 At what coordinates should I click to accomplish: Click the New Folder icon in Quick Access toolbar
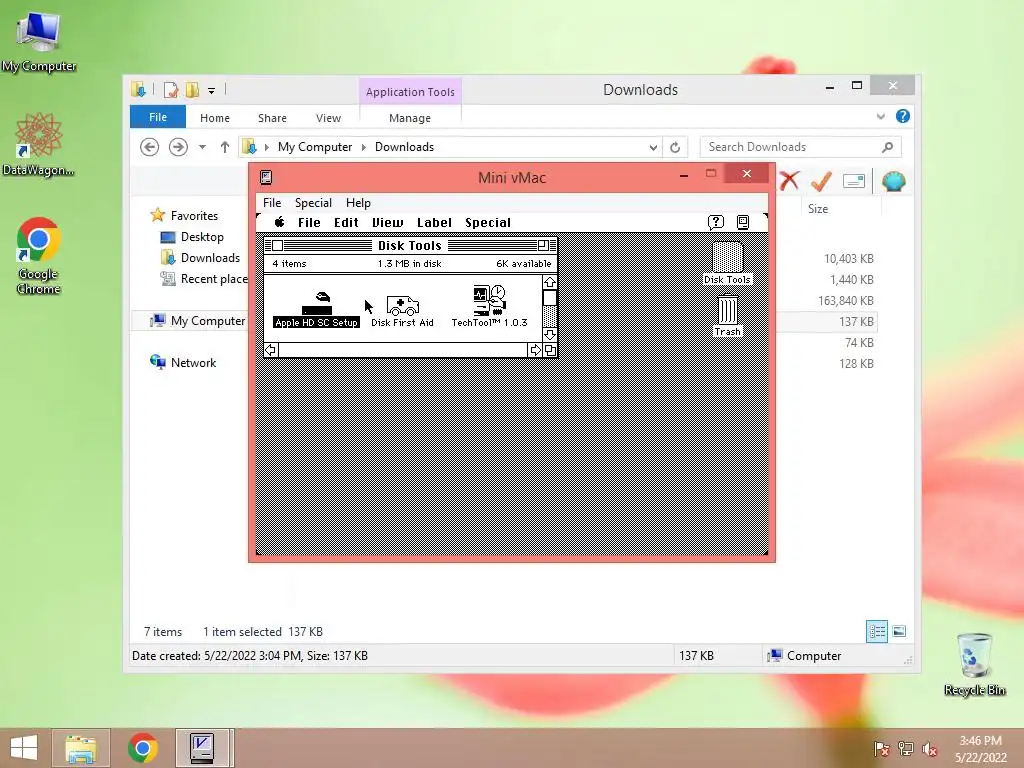click(192, 90)
